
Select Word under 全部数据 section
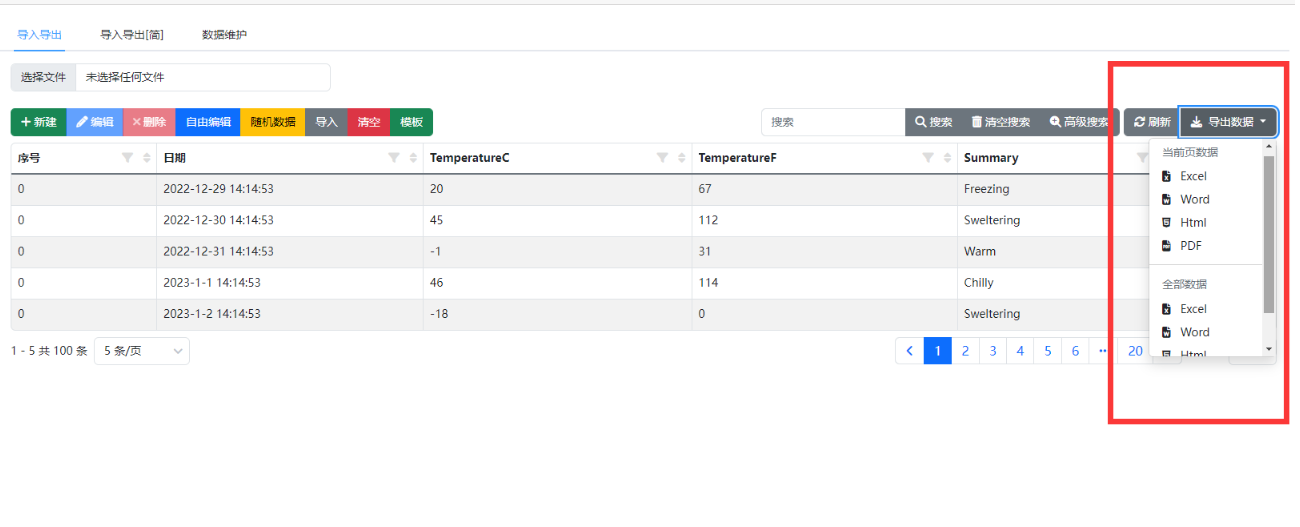pos(1194,332)
